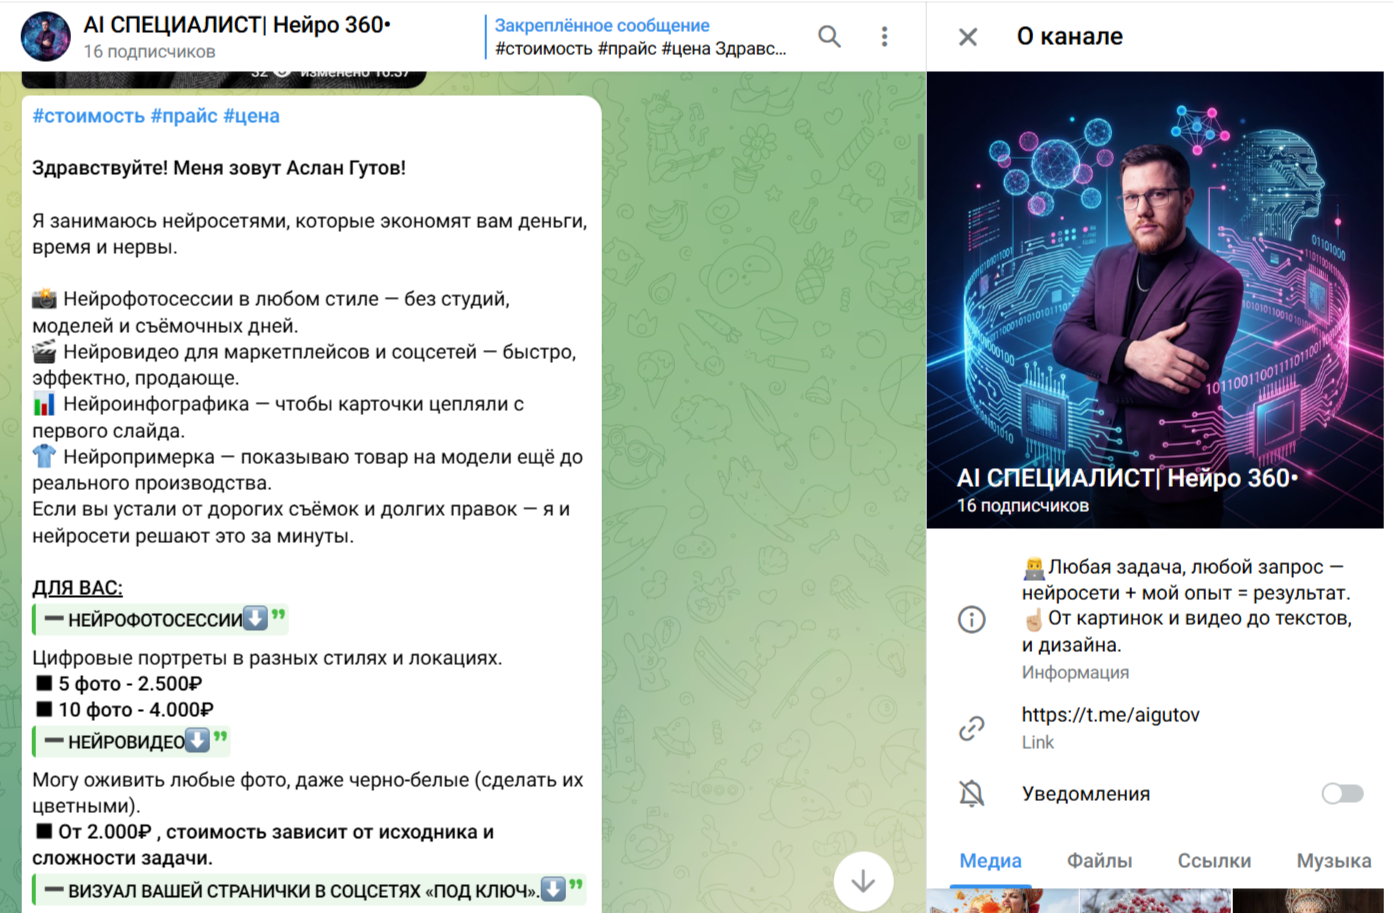Click the t-shirt emoji before Нейропримерка
This screenshot has width=1393, height=913.
[x=44, y=457]
